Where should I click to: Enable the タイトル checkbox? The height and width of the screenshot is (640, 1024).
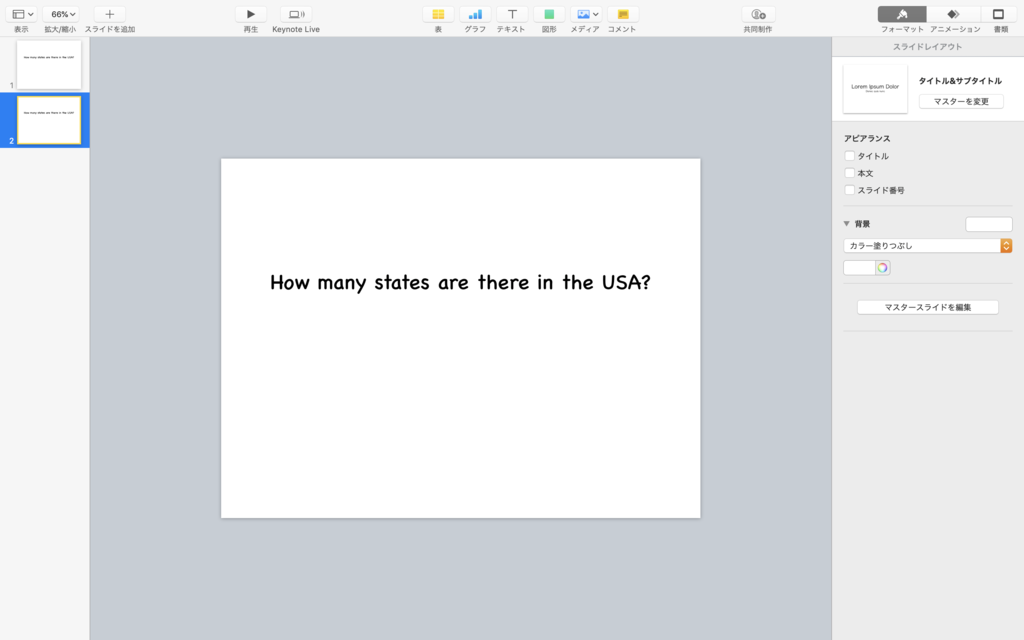click(x=850, y=156)
